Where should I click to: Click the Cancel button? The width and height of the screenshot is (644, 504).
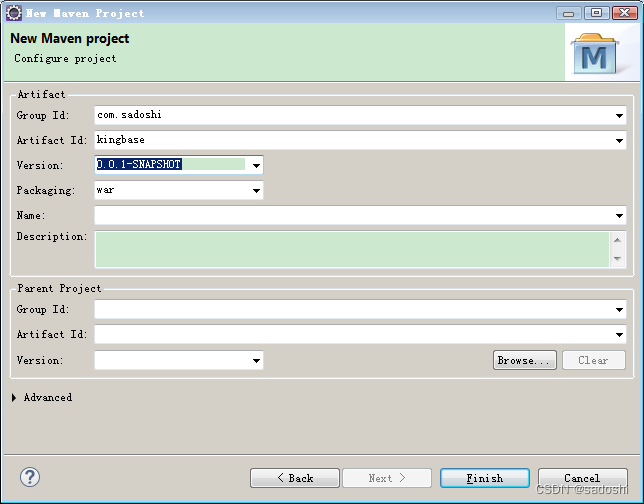[582, 478]
